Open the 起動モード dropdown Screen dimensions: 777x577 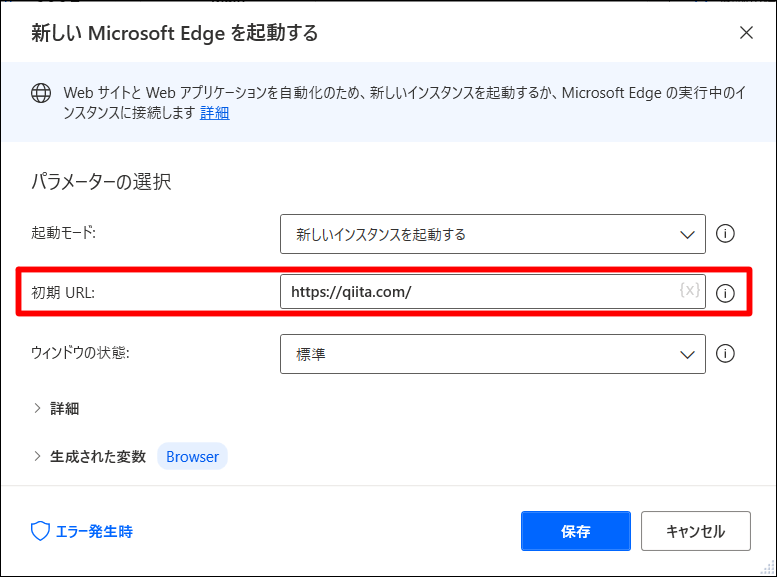[x=493, y=234]
